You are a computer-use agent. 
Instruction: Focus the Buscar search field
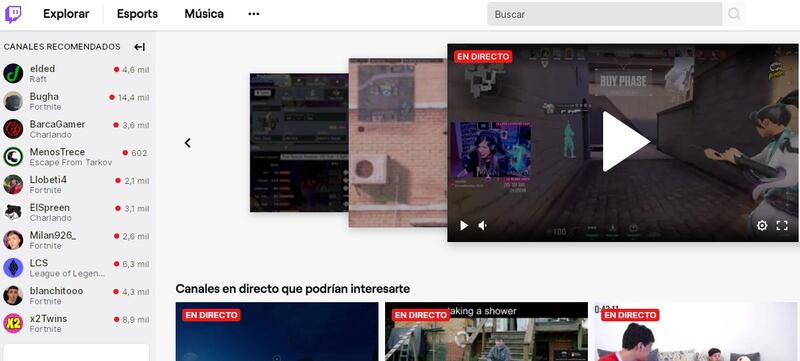click(x=605, y=14)
